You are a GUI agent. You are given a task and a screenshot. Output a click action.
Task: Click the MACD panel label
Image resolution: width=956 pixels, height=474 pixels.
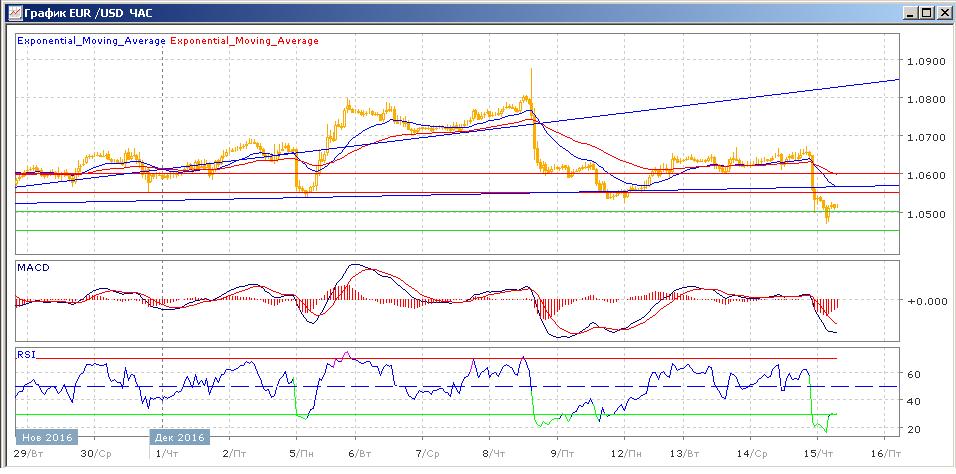point(33,268)
